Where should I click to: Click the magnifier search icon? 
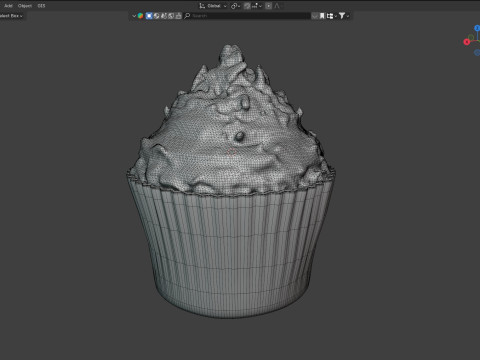pyautogui.click(x=187, y=16)
